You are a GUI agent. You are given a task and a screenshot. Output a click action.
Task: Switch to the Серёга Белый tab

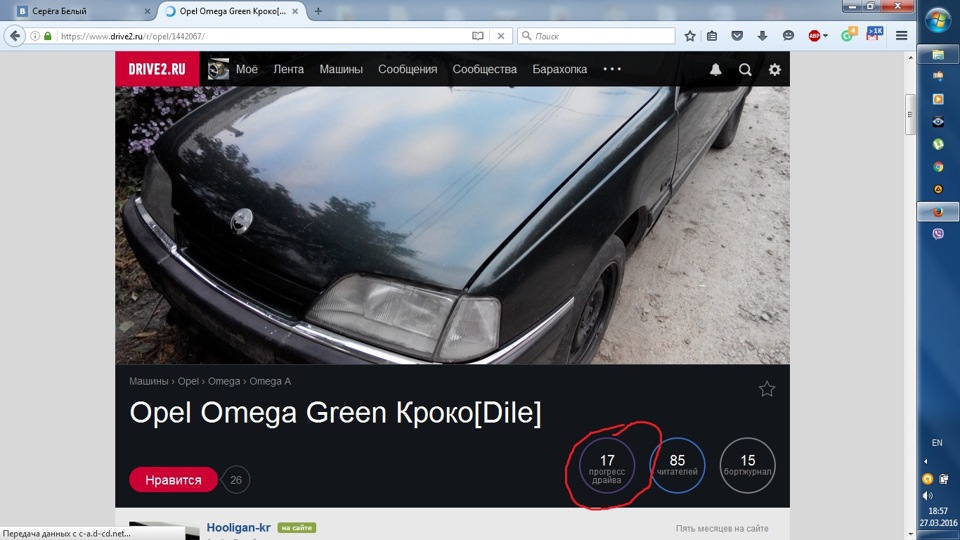78,11
